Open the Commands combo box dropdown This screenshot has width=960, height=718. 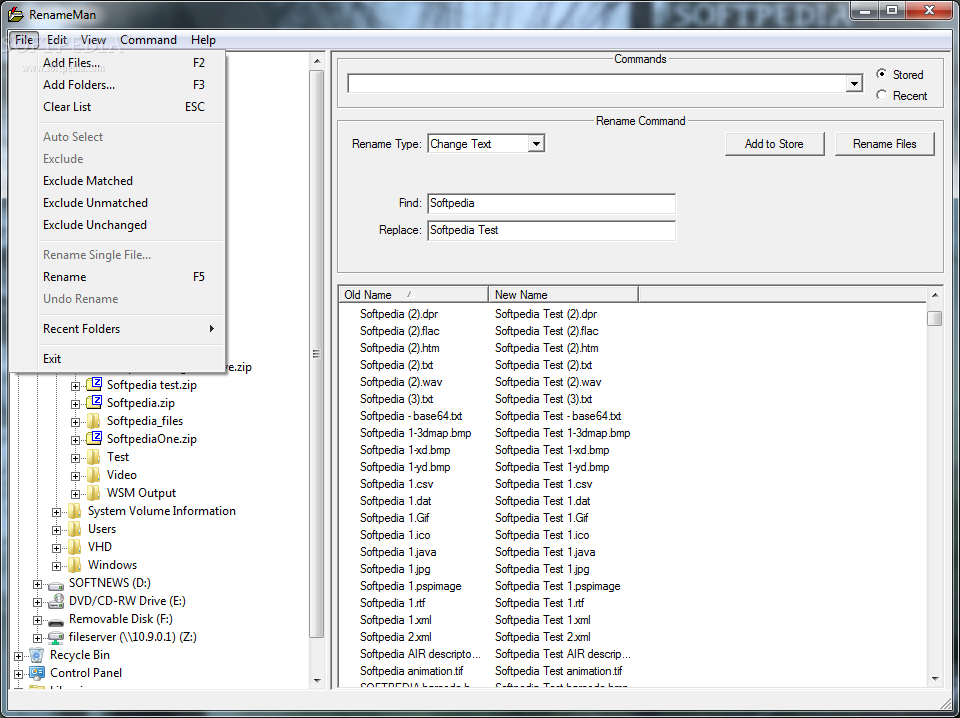(854, 84)
